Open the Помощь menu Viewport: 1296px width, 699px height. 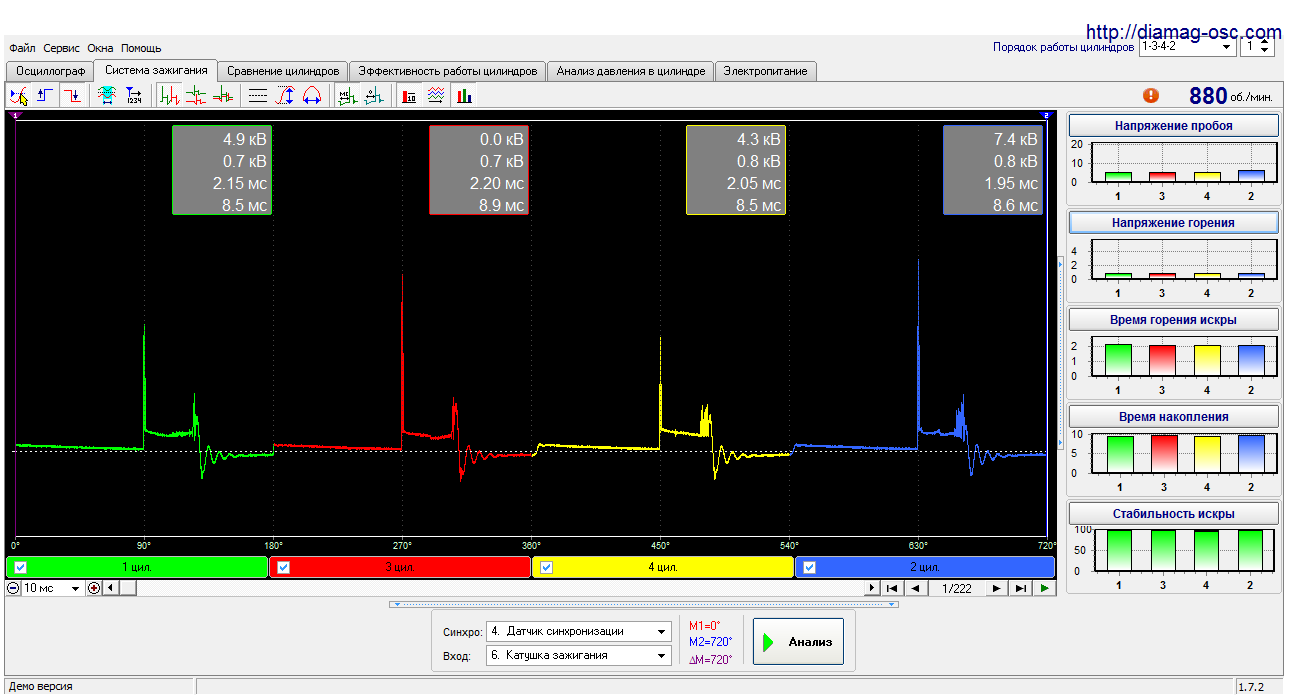point(141,48)
